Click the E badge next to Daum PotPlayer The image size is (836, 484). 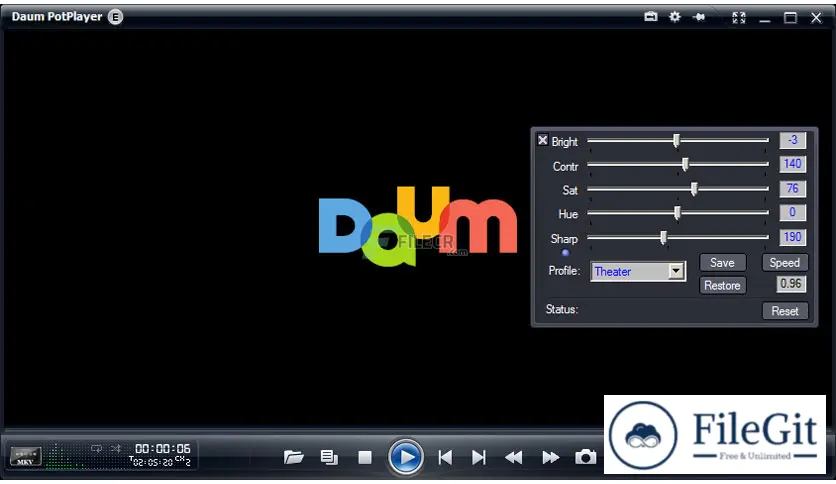(x=115, y=17)
